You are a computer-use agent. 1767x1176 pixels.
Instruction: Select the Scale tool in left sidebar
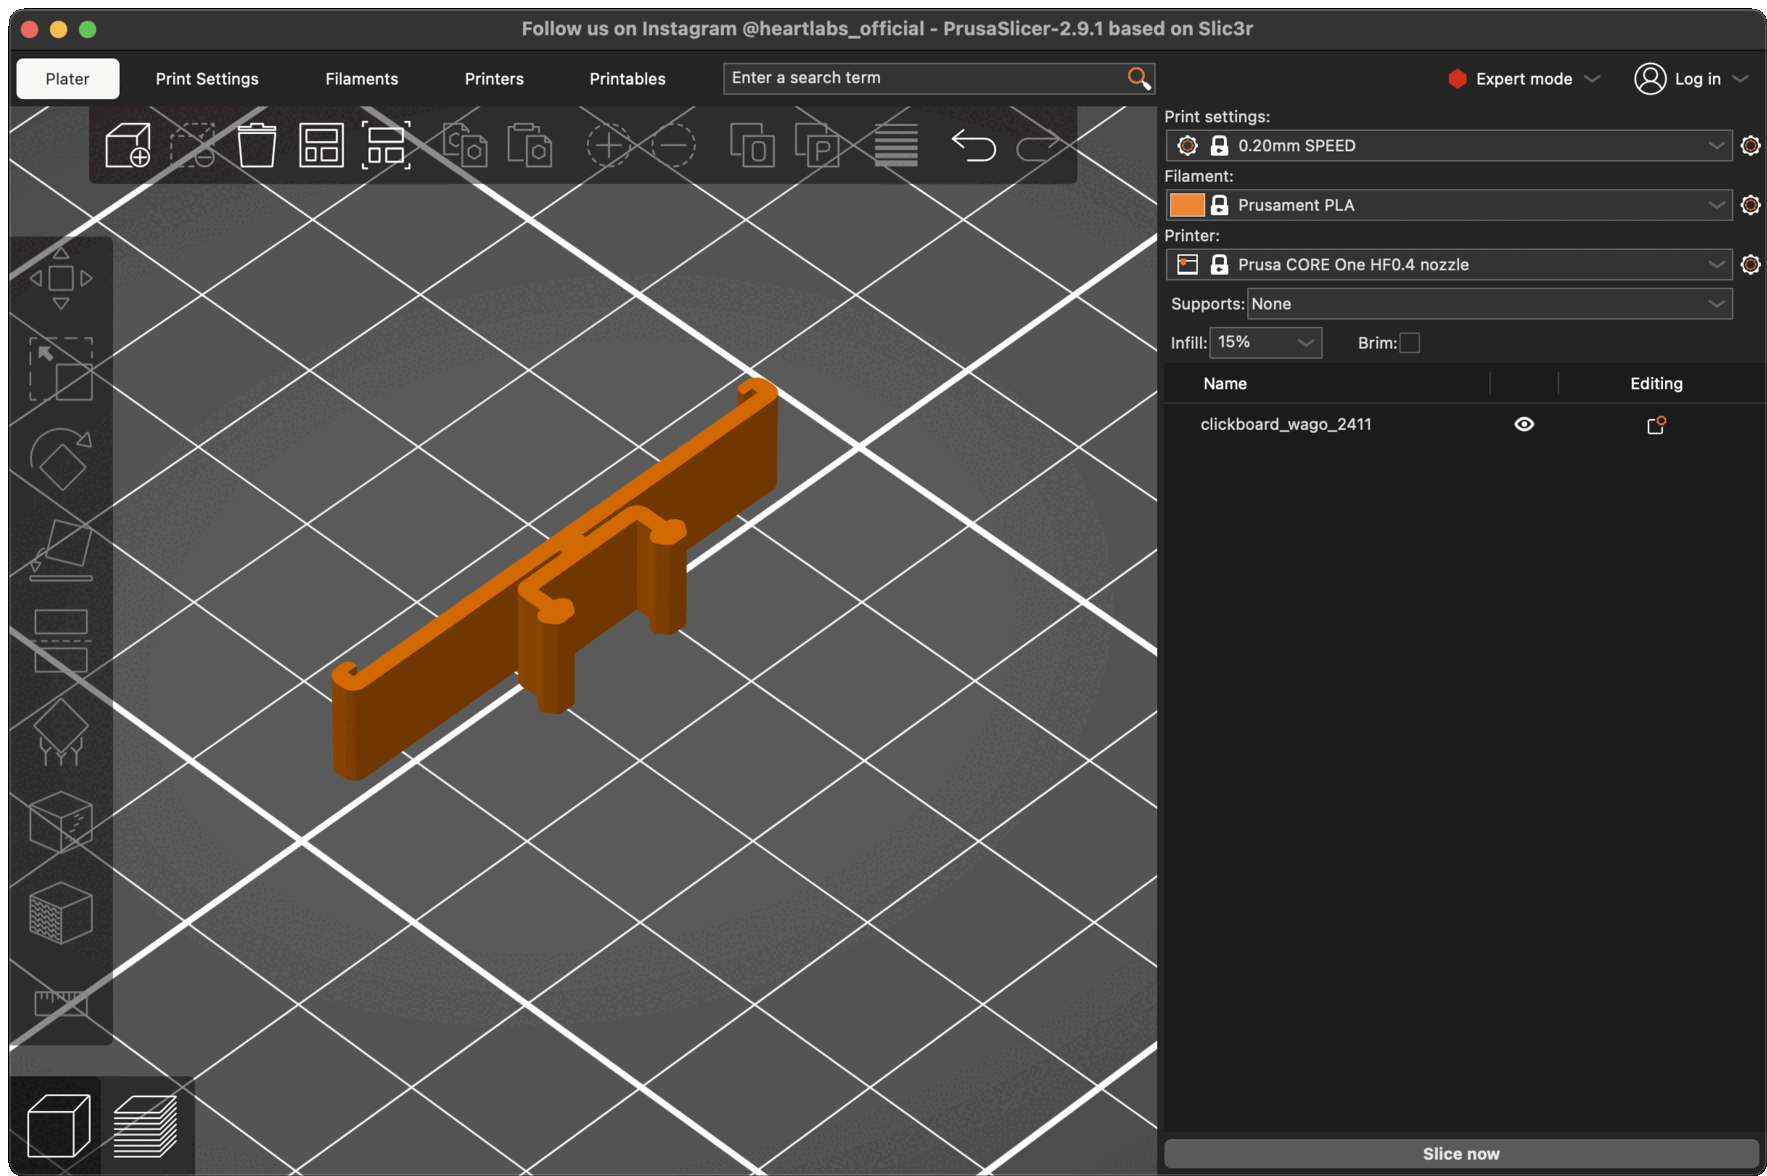61,369
